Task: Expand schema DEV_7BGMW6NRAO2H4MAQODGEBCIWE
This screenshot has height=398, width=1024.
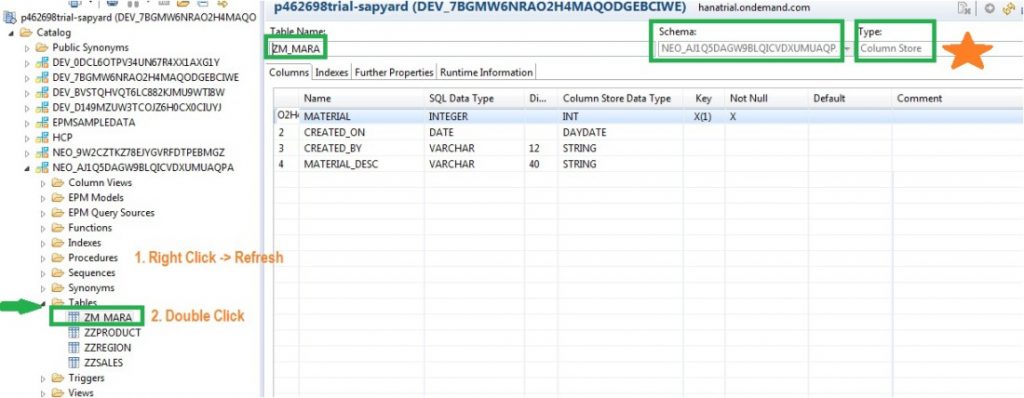Action: (x=27, y=77)
